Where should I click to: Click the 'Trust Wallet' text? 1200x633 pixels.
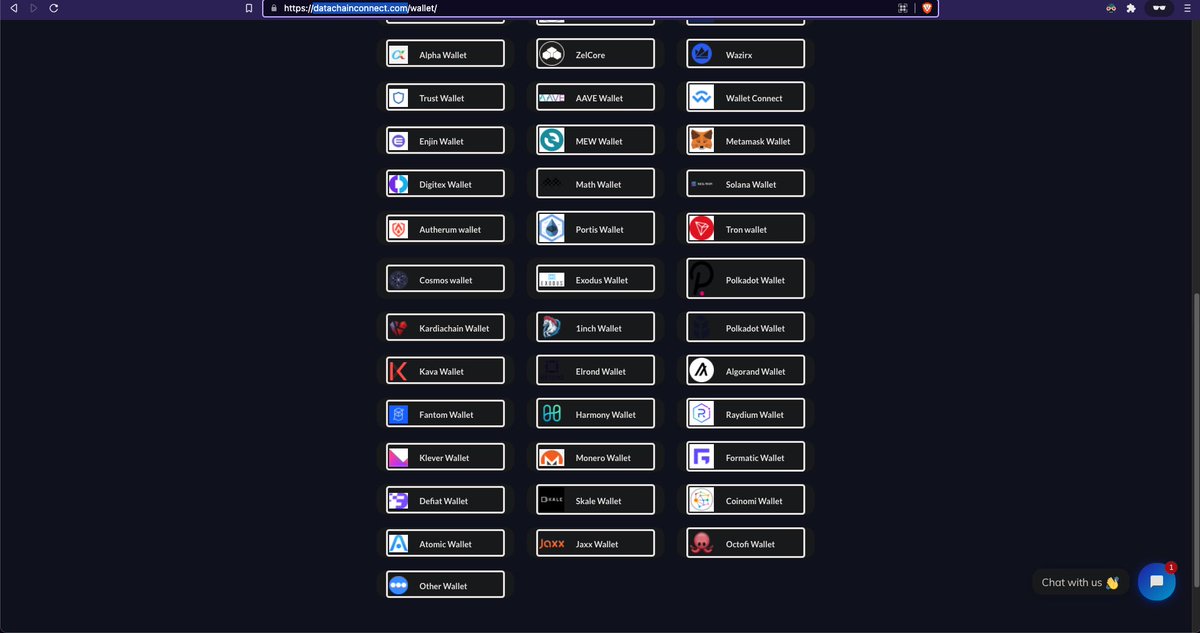[x=441, y=99]
